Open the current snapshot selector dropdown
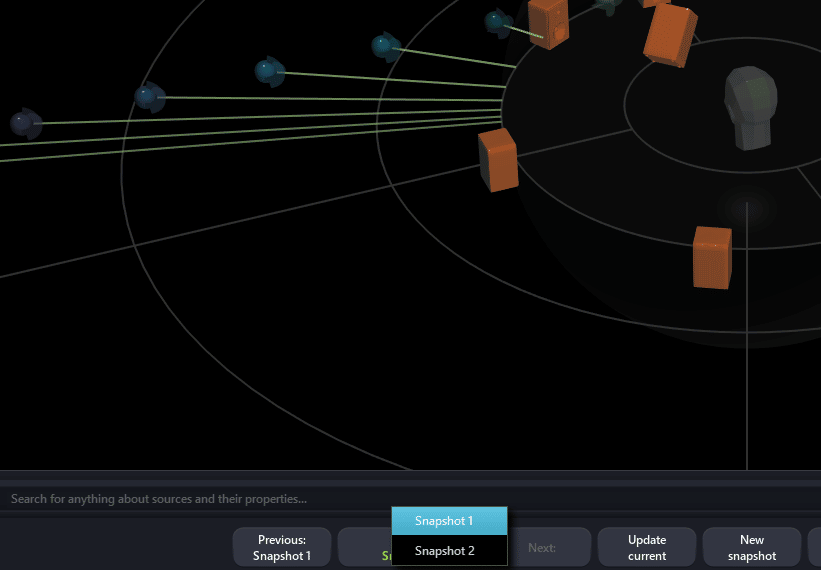The width and height of the screenshot is (821, 570). pos(364,547)
